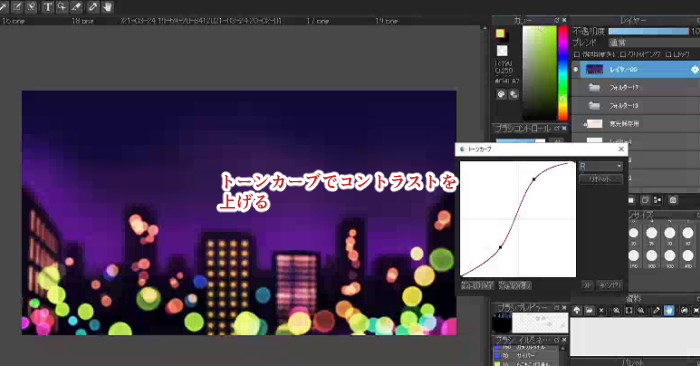This screenshot has height=366, width=700.
Task: Click the merge layer icon below layer list
Action: (x=657, y=200)
